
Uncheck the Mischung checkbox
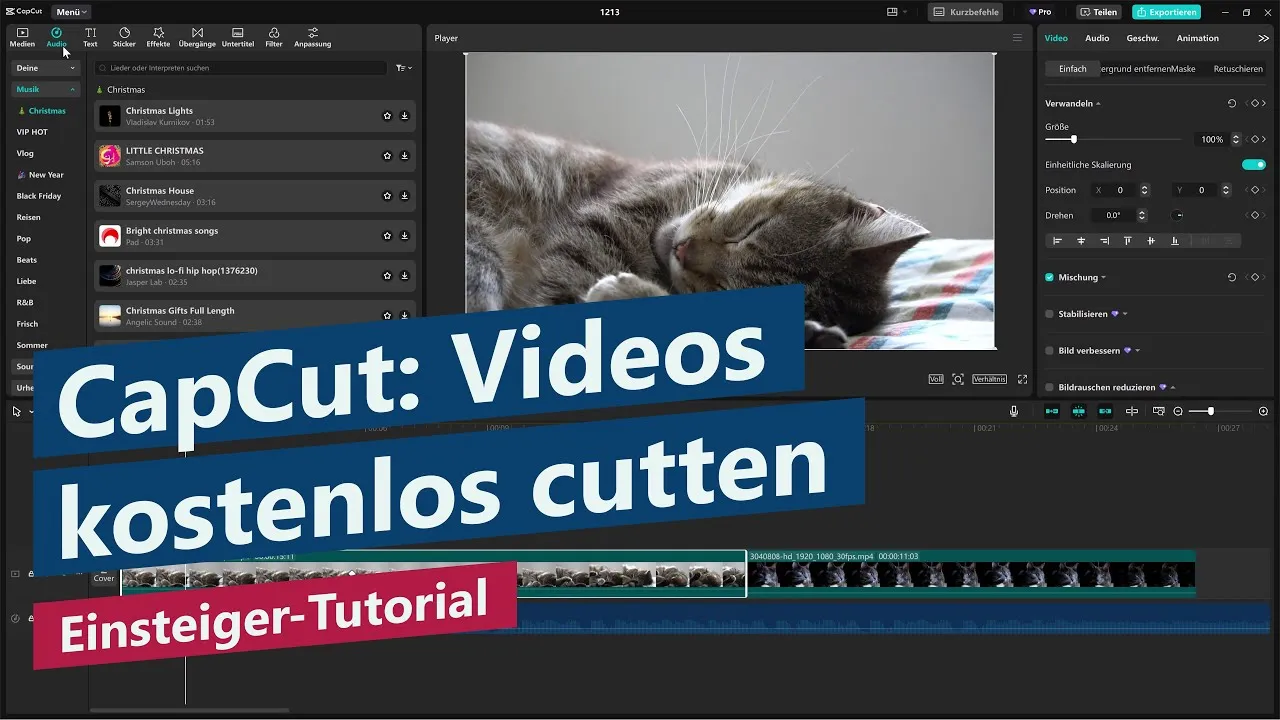(x=1049, y=277)
